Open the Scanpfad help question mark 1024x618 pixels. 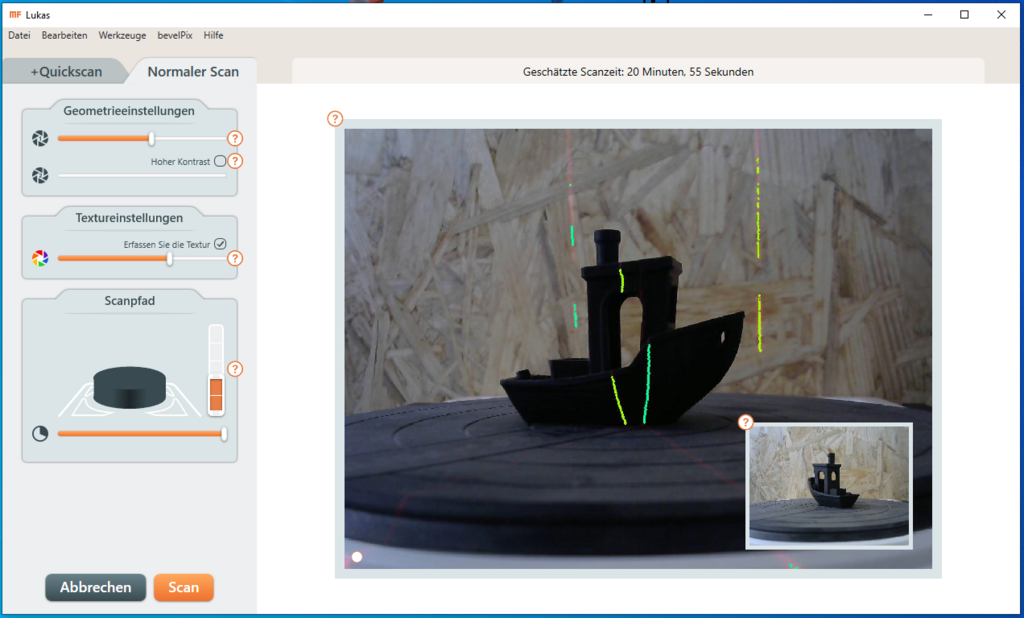point(235,369)
